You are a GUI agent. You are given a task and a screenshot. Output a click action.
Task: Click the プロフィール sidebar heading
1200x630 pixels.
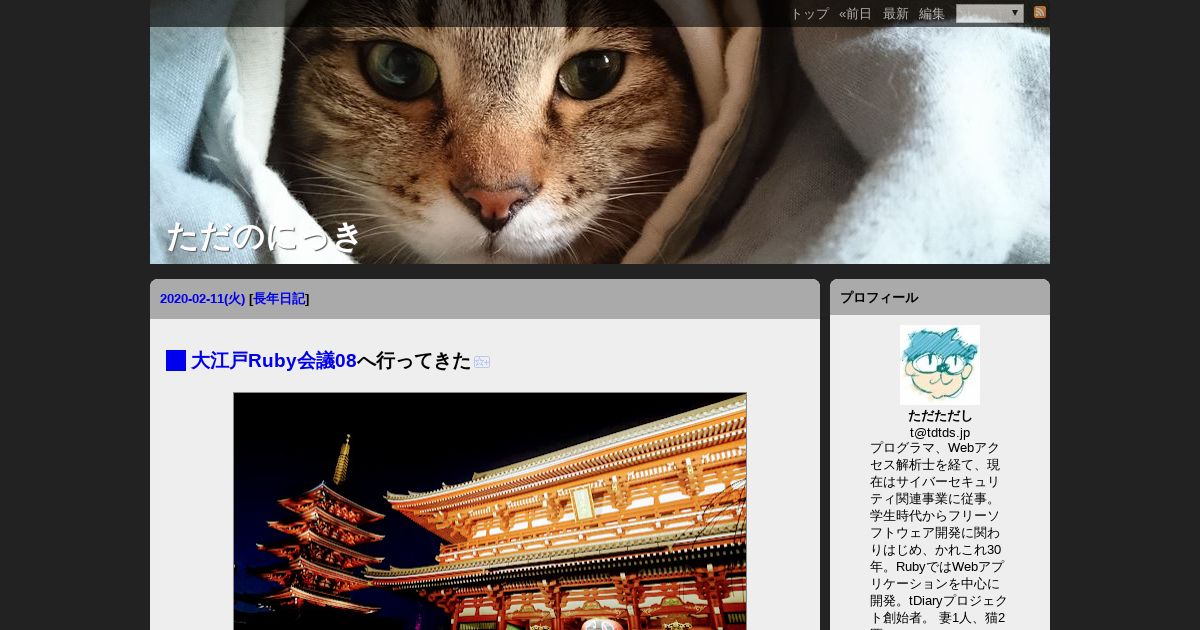tap(879, 298)
